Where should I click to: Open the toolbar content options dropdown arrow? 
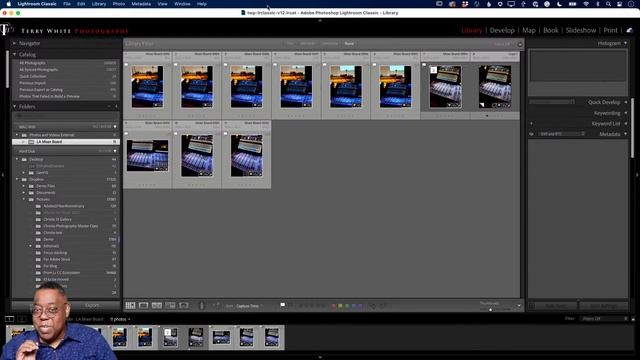(x=519, y=305)
